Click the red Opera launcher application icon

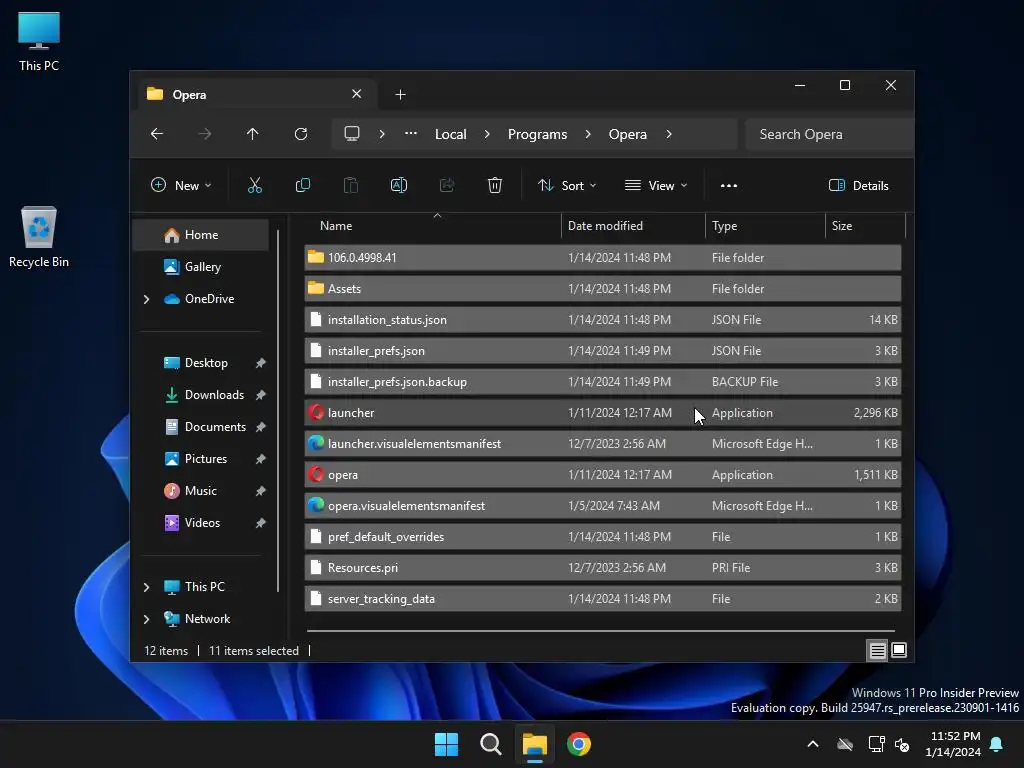coord(316,412)
